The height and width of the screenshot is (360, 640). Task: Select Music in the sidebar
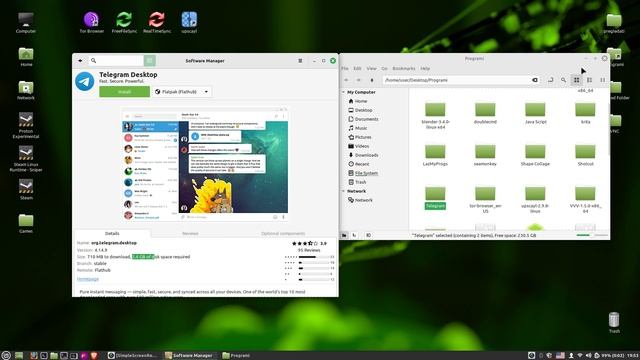(361, 128)
